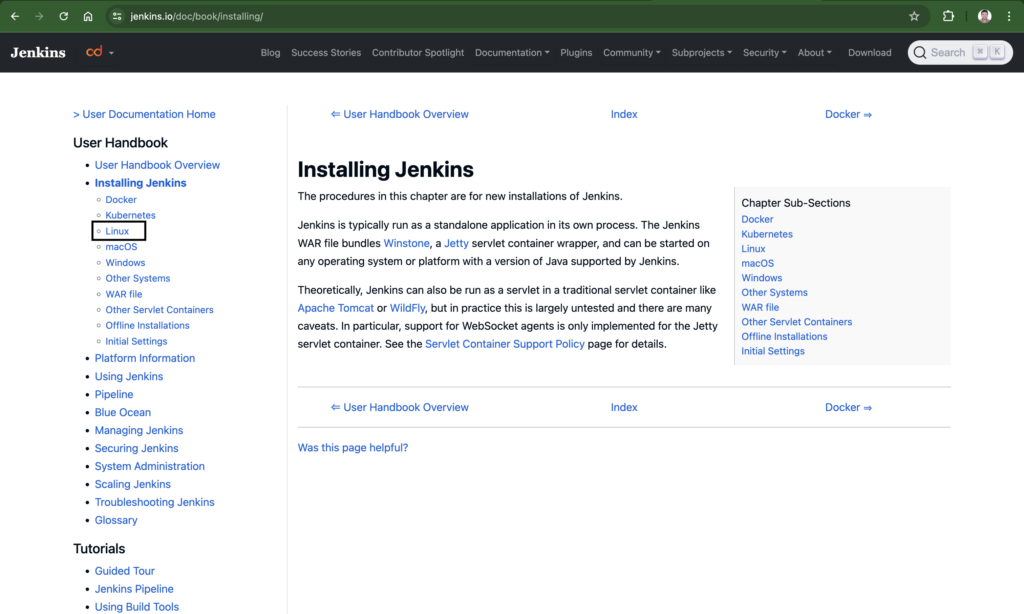
Task: Open Platform Information in sidebar
Action: 145,358
